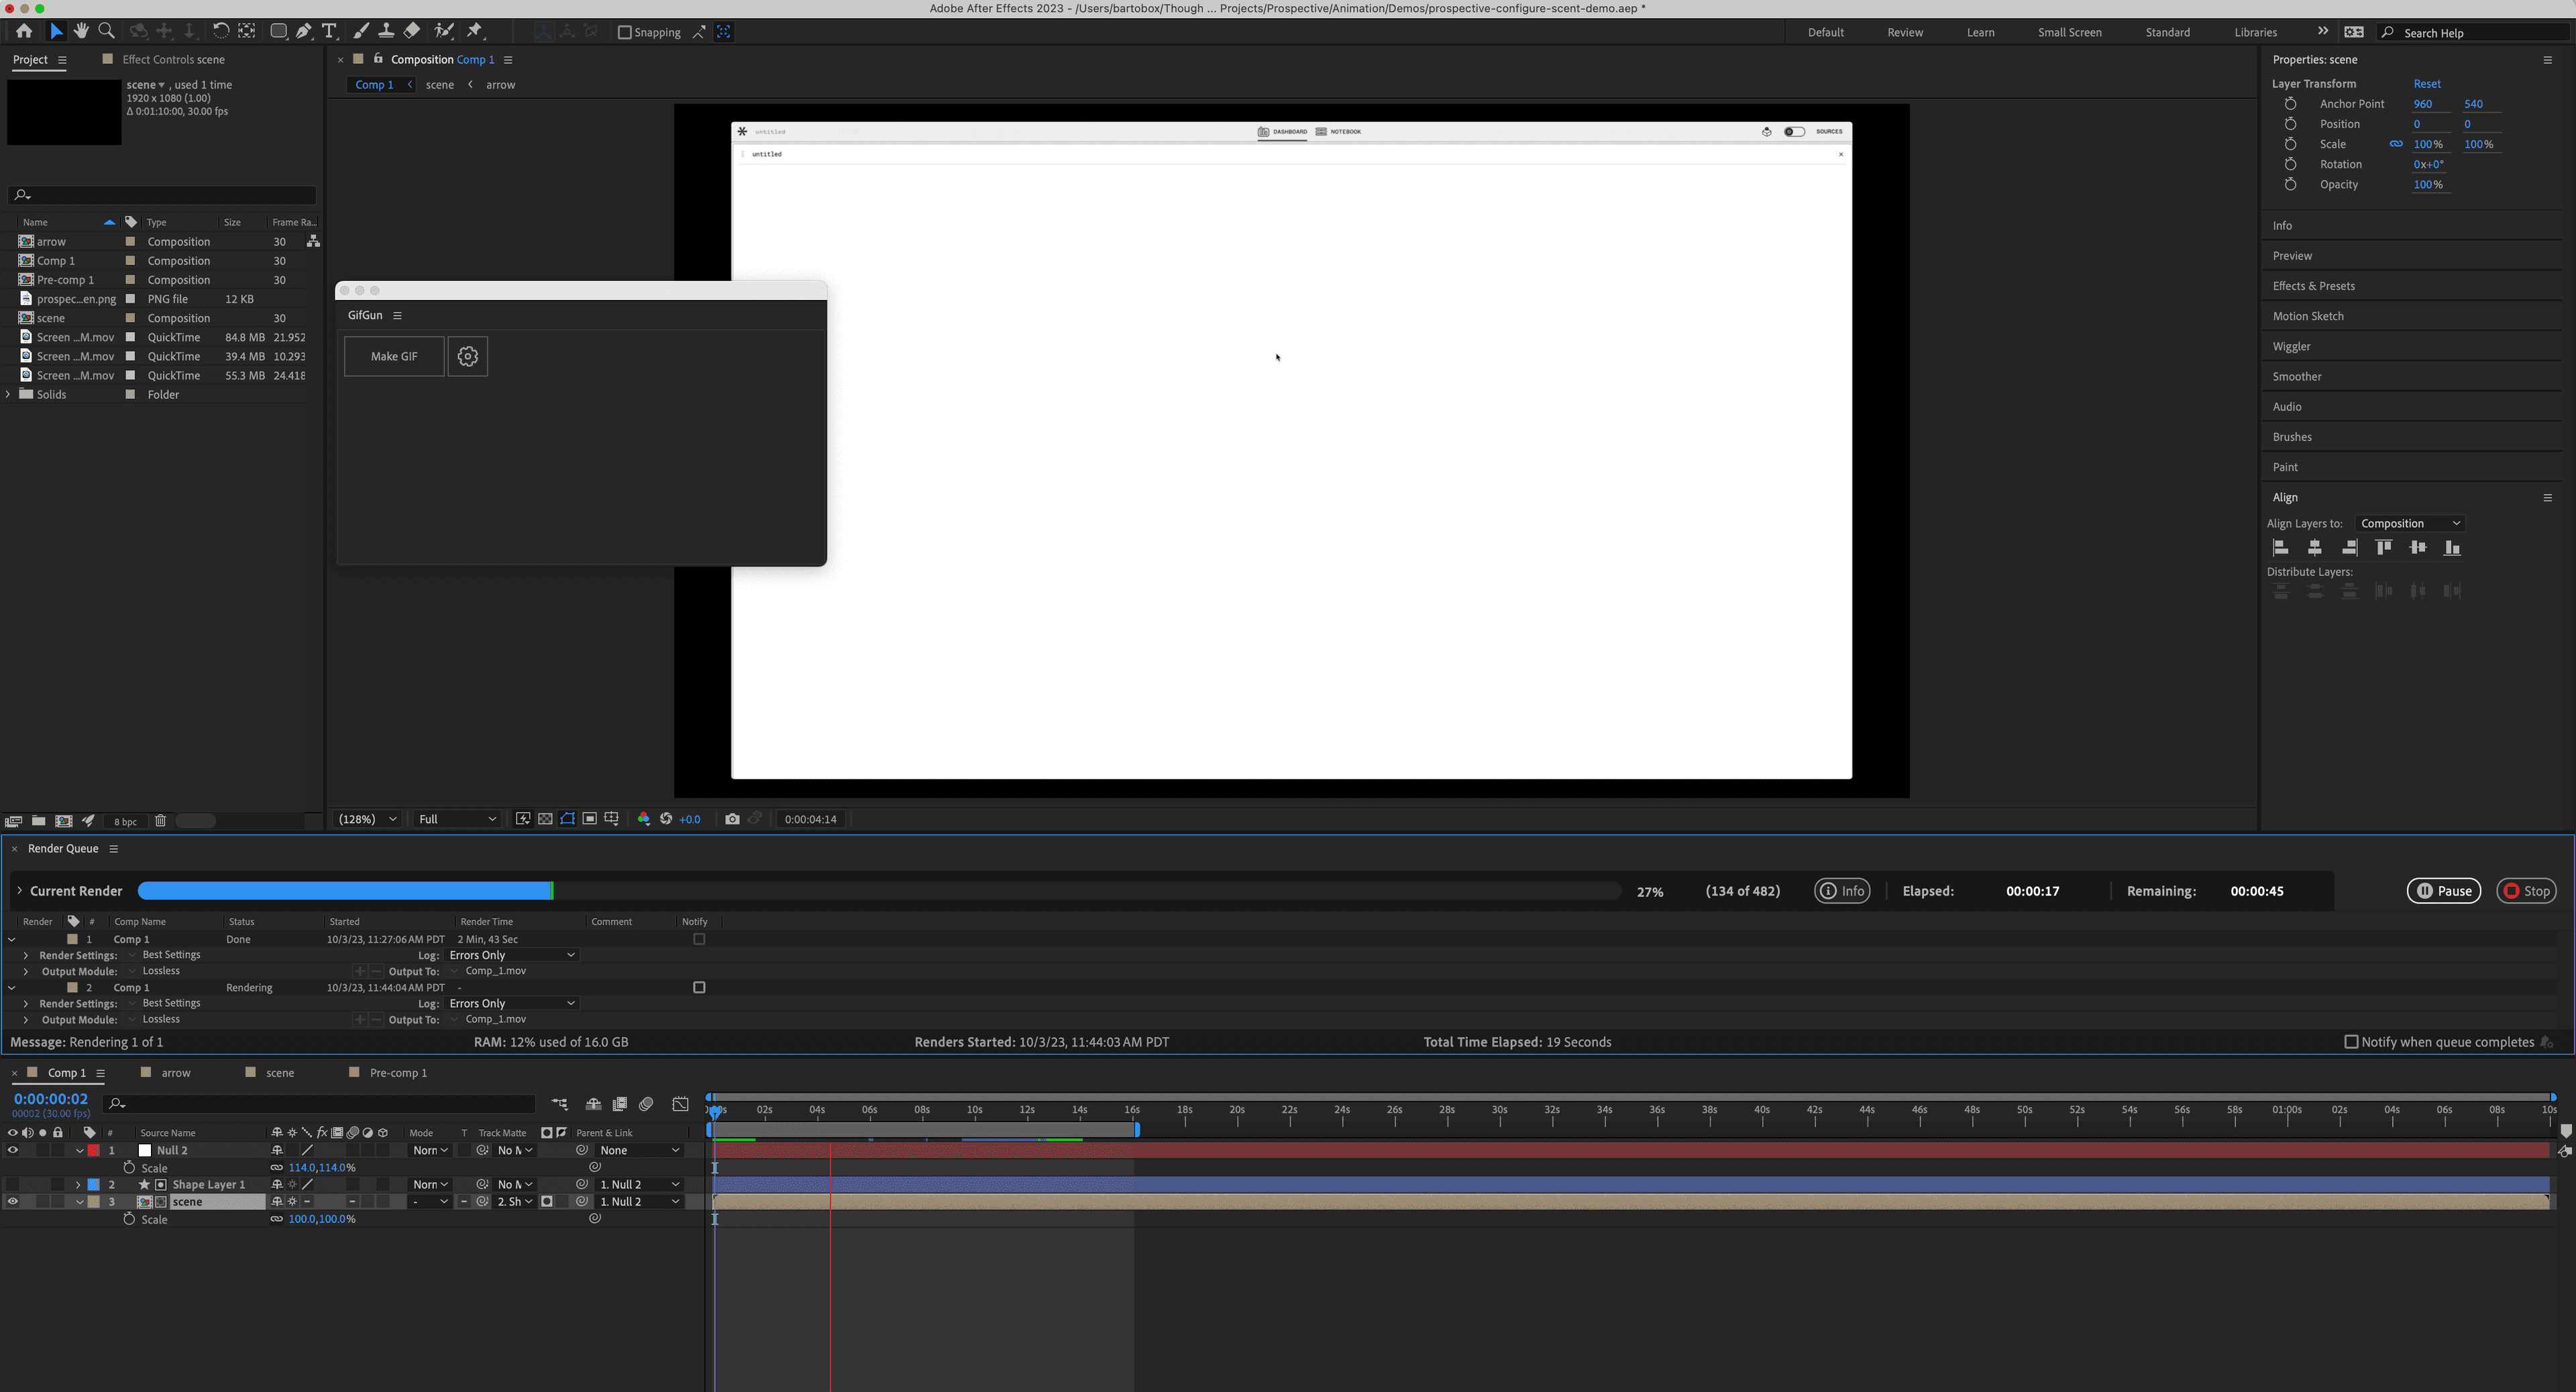Take a snapshot with the camera icon
This screenshot has width=2576, height=1392.
(732, 819)
